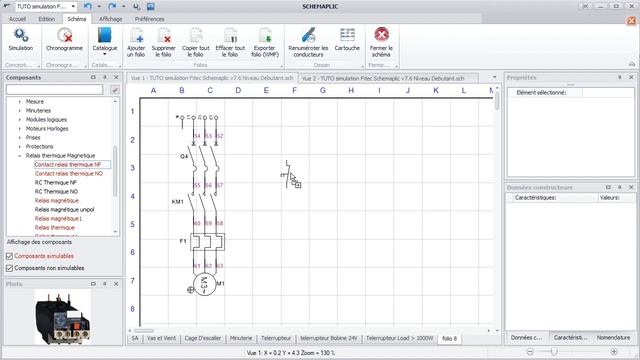
Task: Open the Catalogue dropdown arrow
Action: point(104,54)
